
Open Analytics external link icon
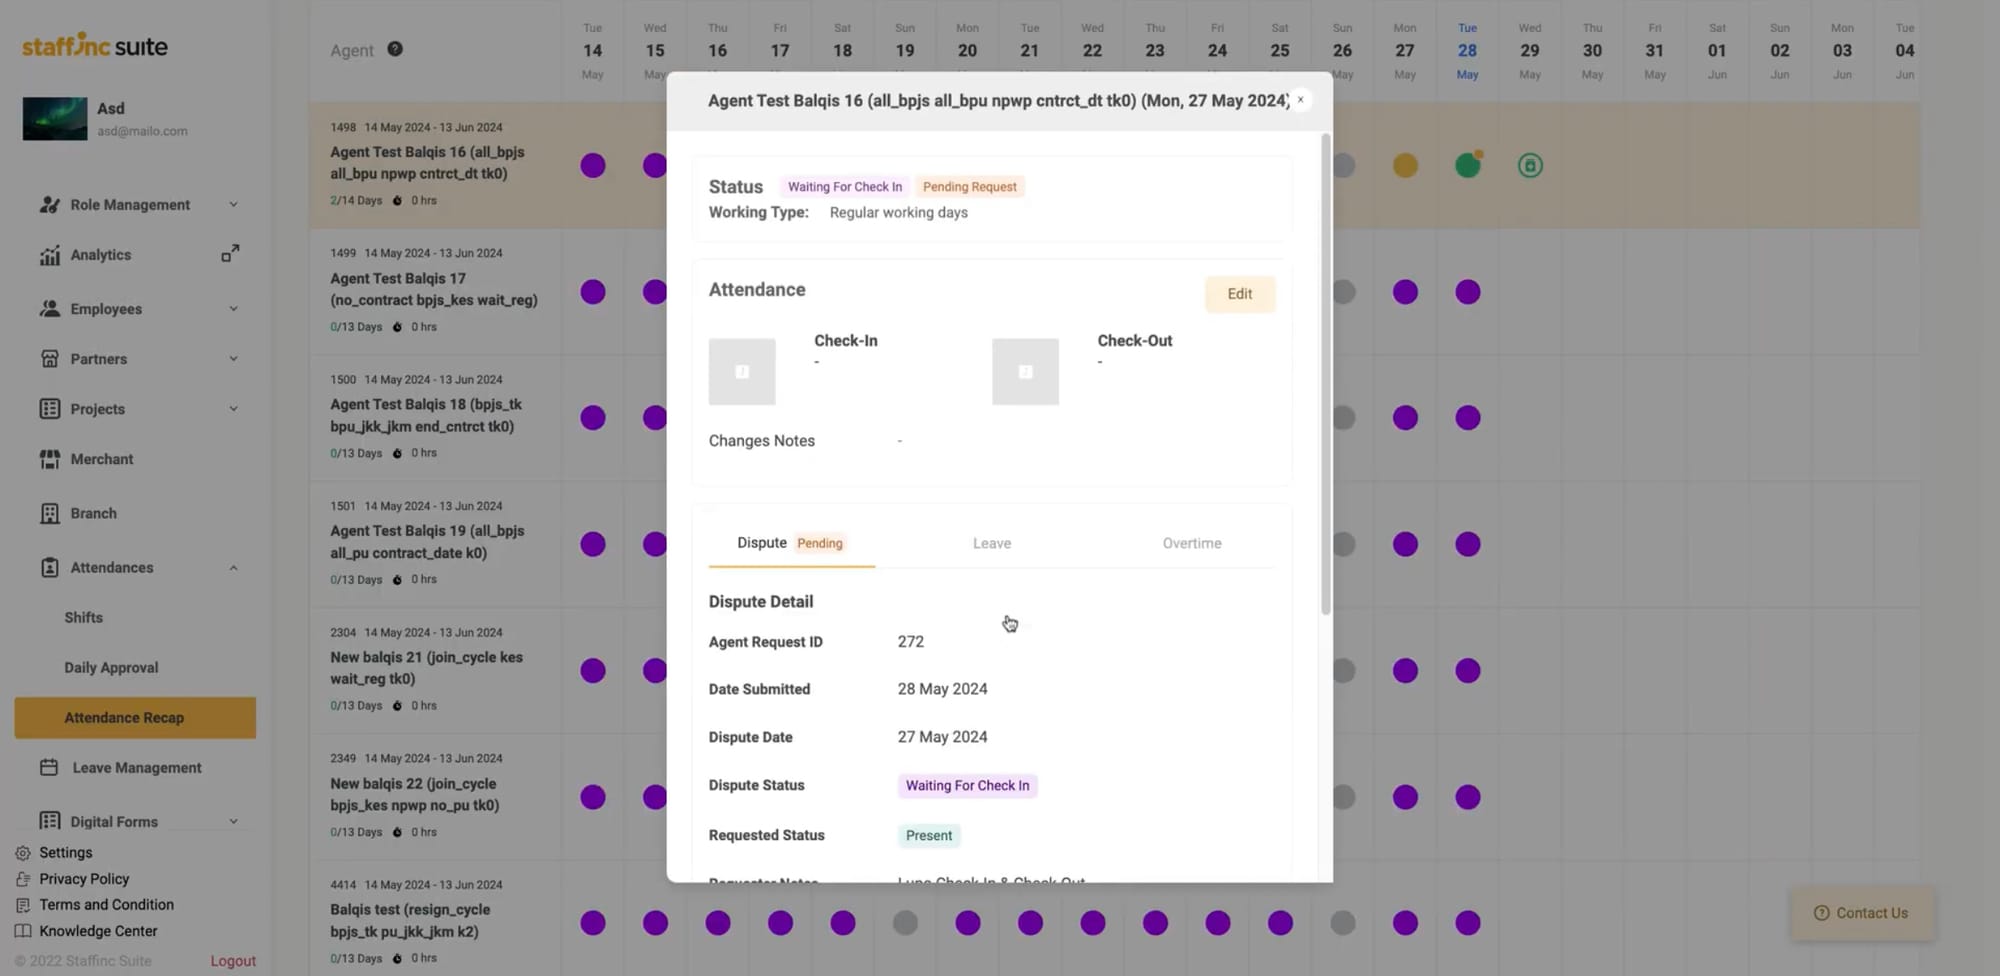tap(230, 254)
